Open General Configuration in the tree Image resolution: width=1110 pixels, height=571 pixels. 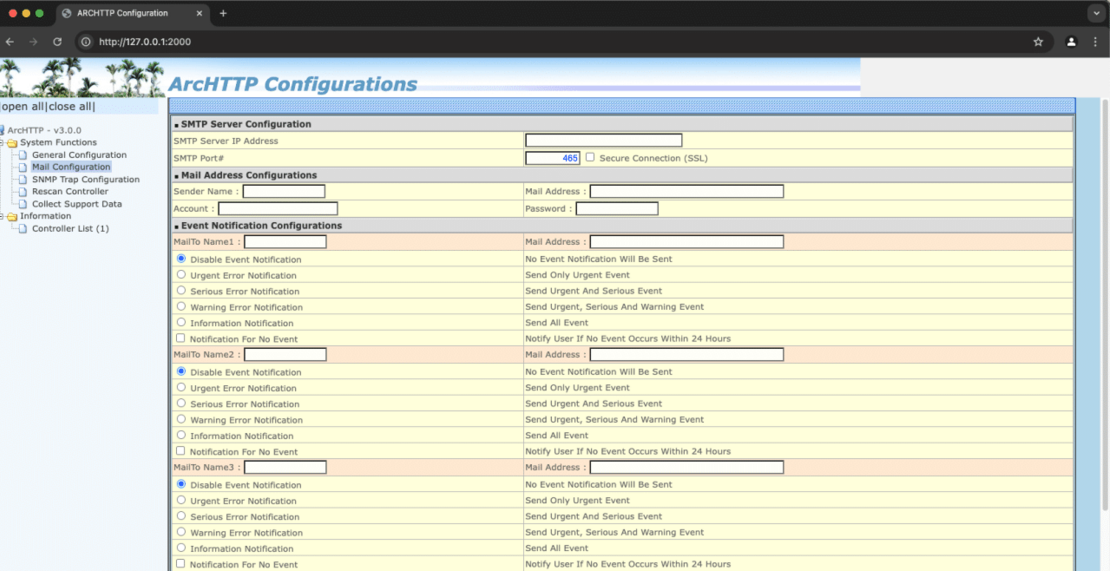[79, 155]
